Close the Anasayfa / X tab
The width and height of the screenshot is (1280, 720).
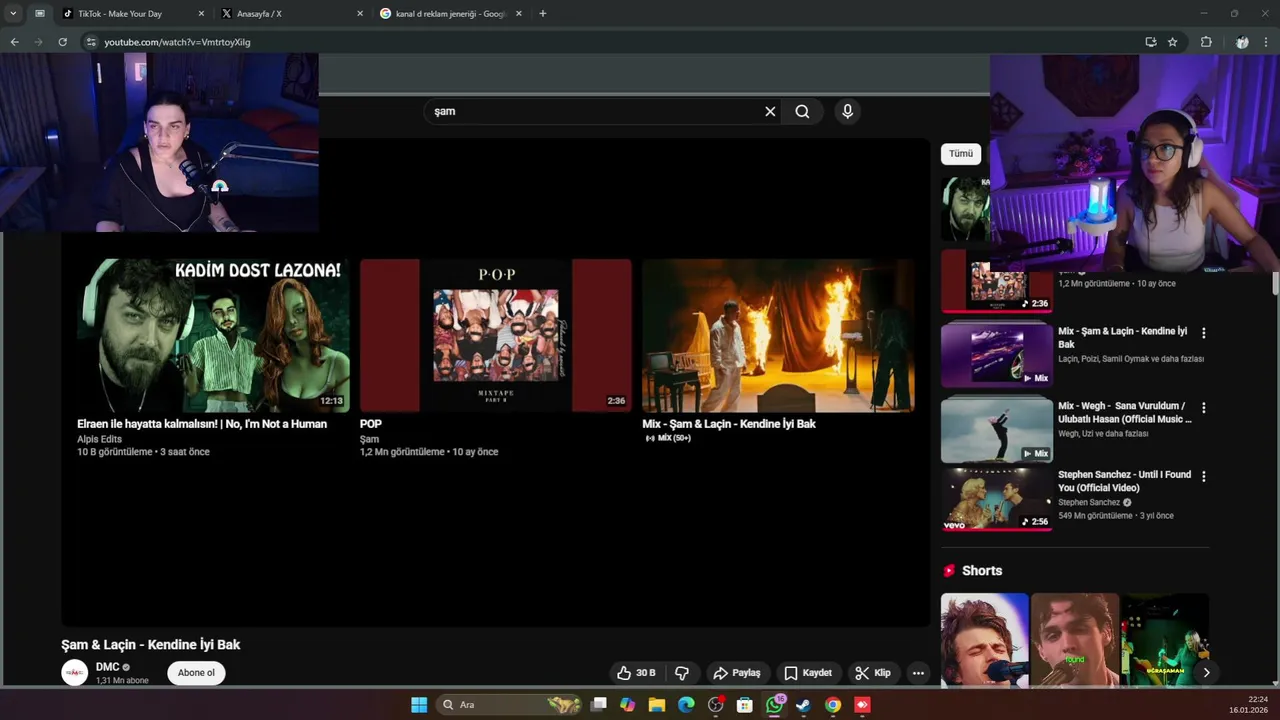click(360, 14)
